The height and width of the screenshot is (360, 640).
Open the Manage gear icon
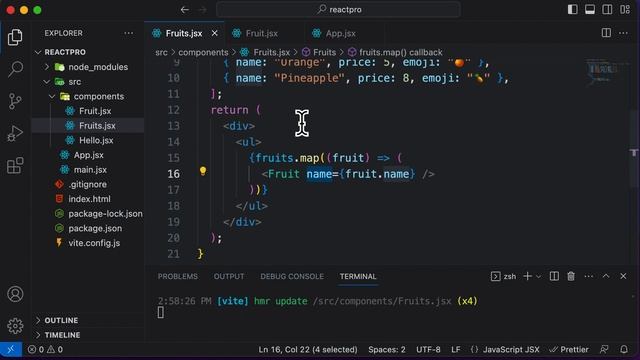point(15,326)
